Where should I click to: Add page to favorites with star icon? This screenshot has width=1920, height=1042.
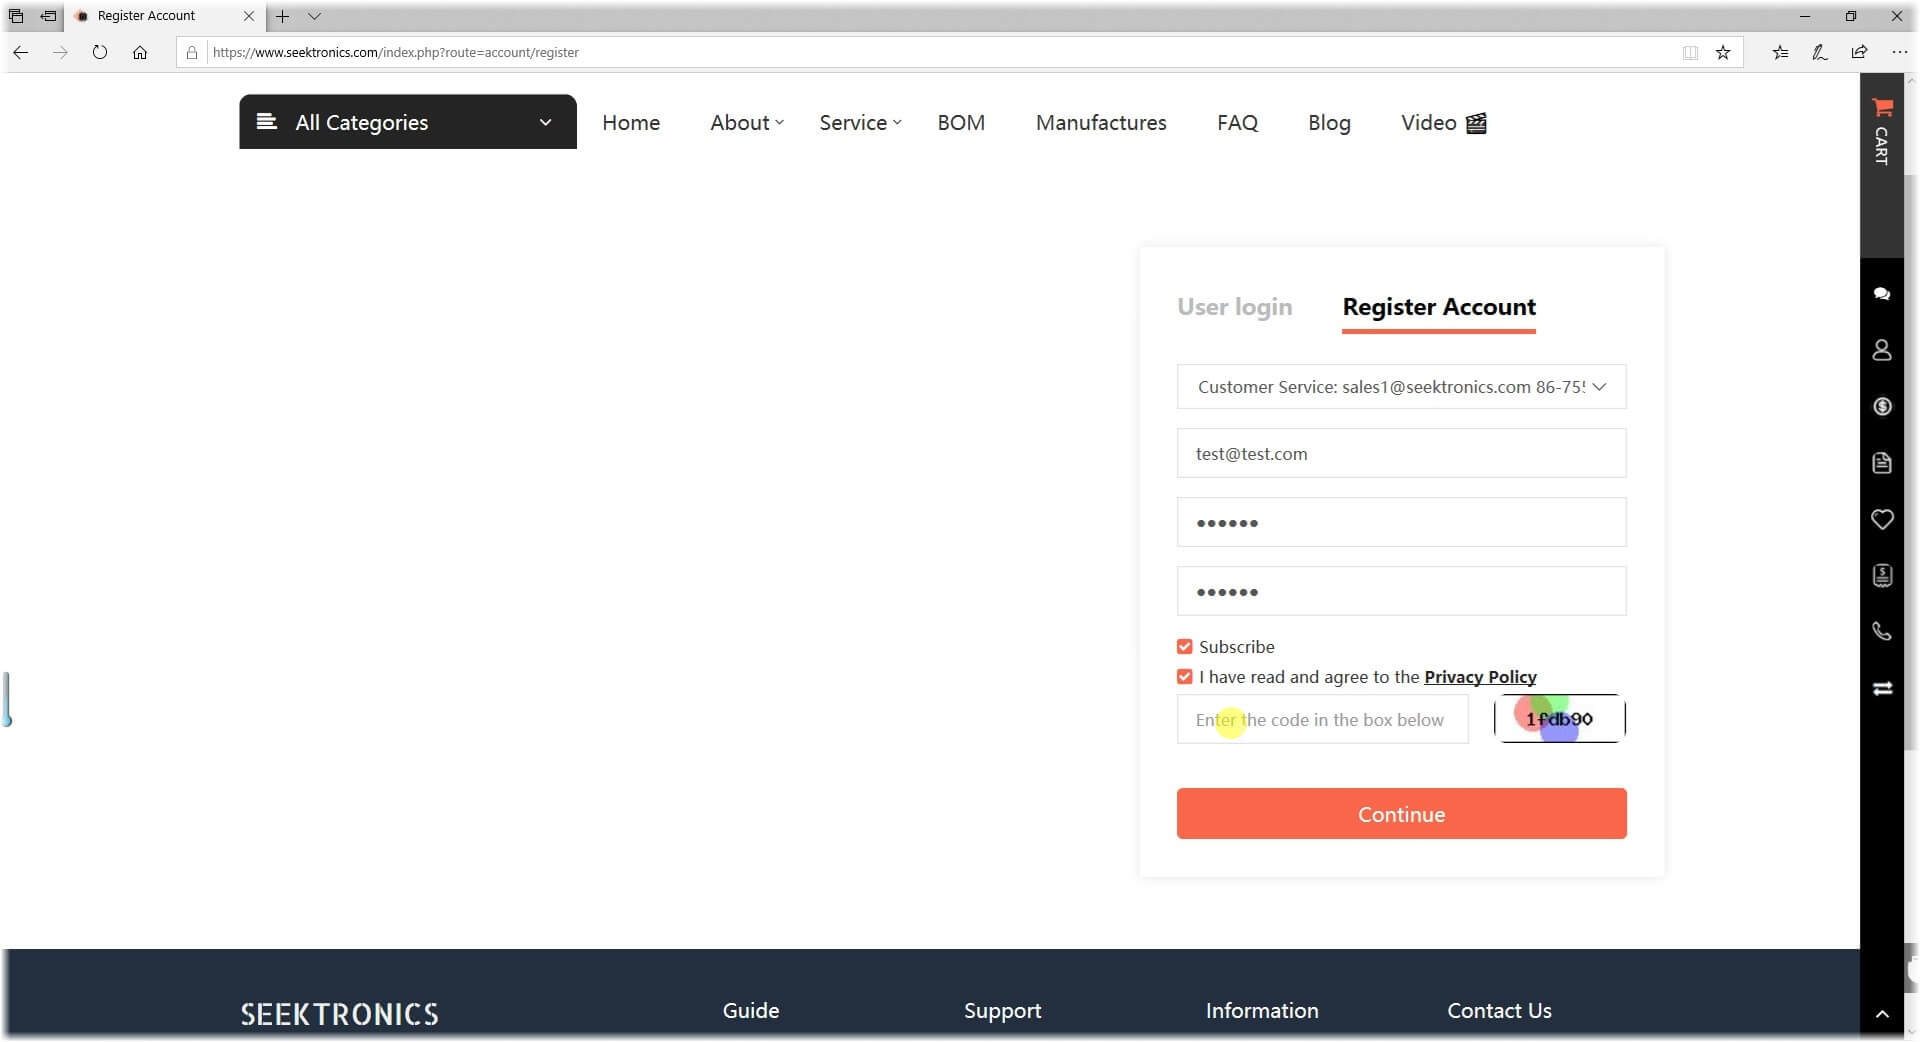pyautogui.click(x=1723, y=52)
